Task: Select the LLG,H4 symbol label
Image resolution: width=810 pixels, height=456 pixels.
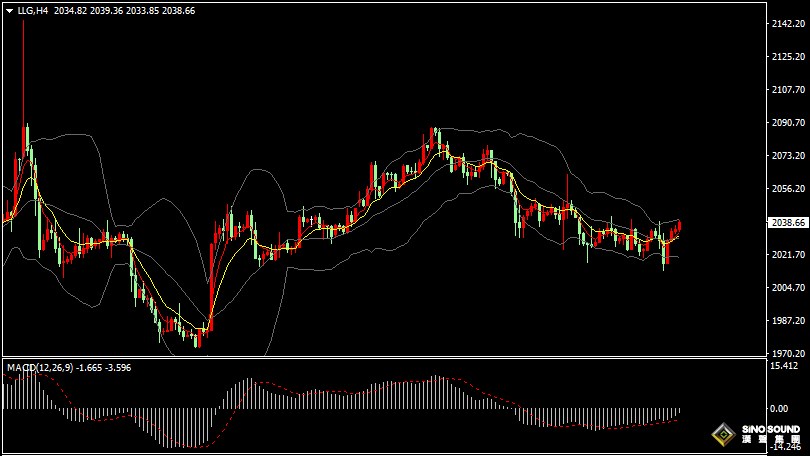Action: tap(32, 10)
